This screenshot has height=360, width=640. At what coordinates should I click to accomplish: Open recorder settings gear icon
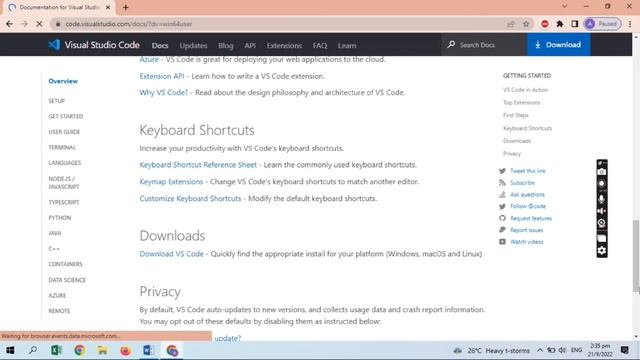tap(602, 250)
